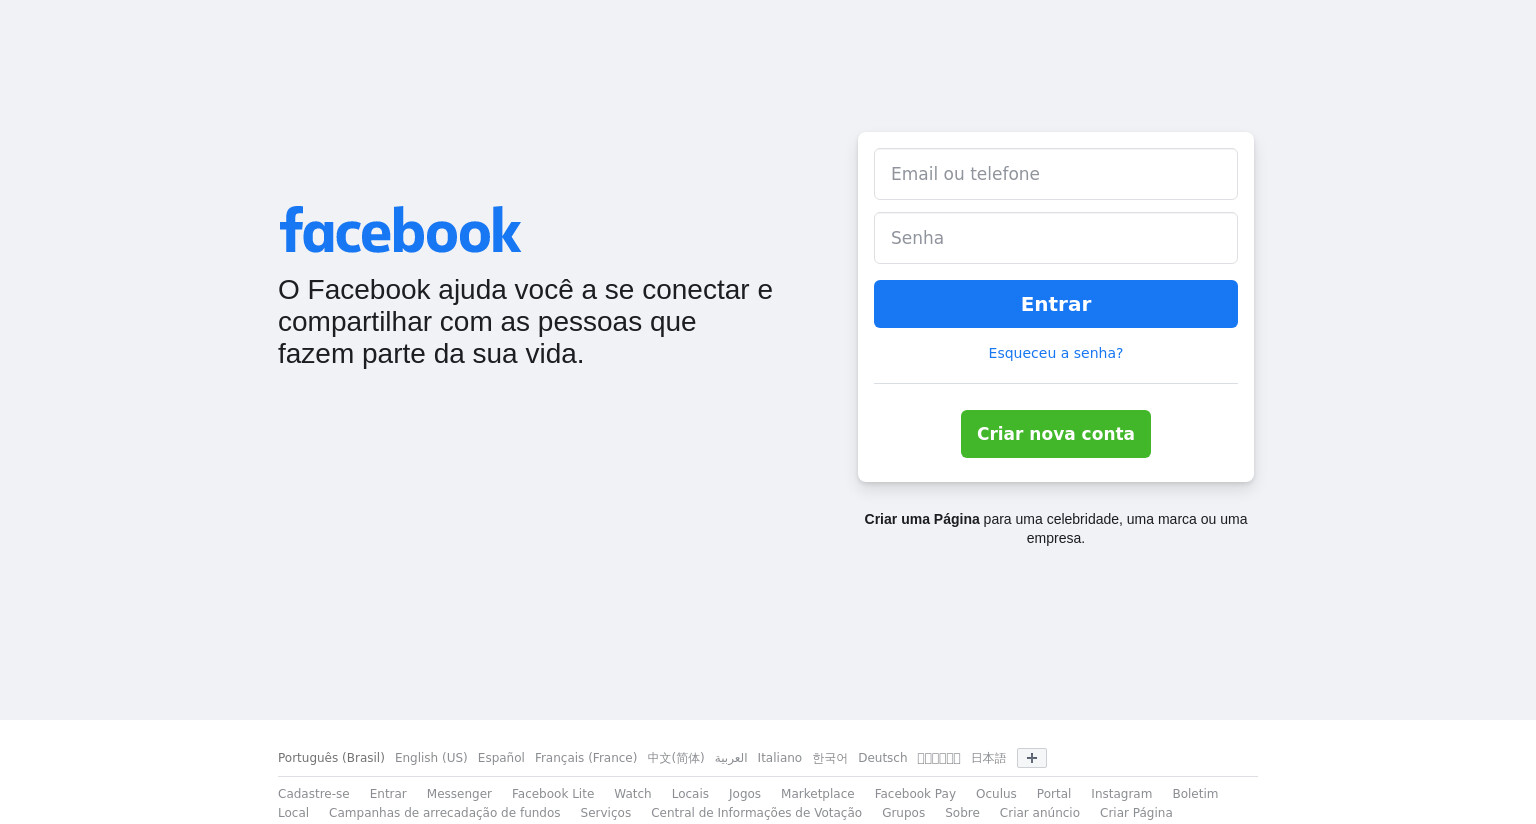Click the Criar nova conta button
This screenshot has height=824, width=1536.
1056,434
